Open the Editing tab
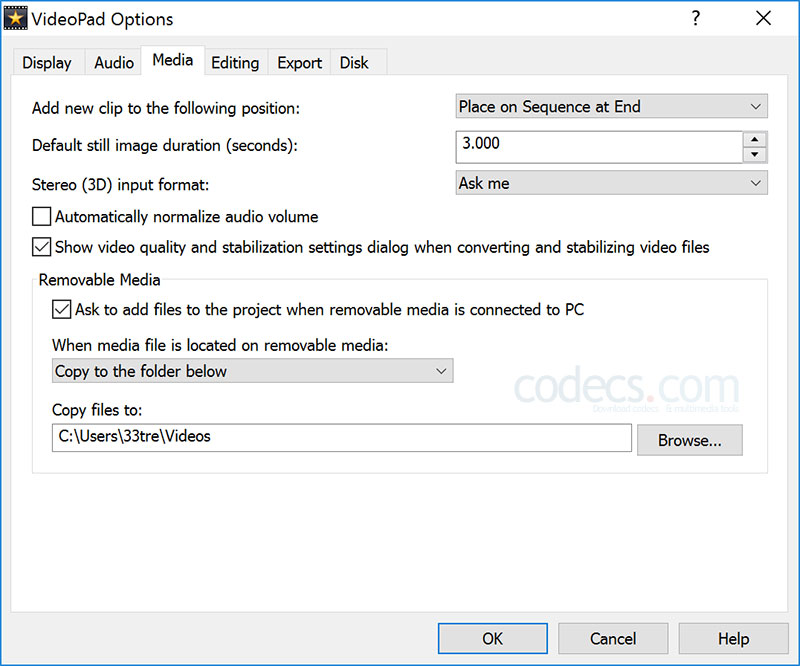Screen dimensions: 800x666 tap(235, 63)
